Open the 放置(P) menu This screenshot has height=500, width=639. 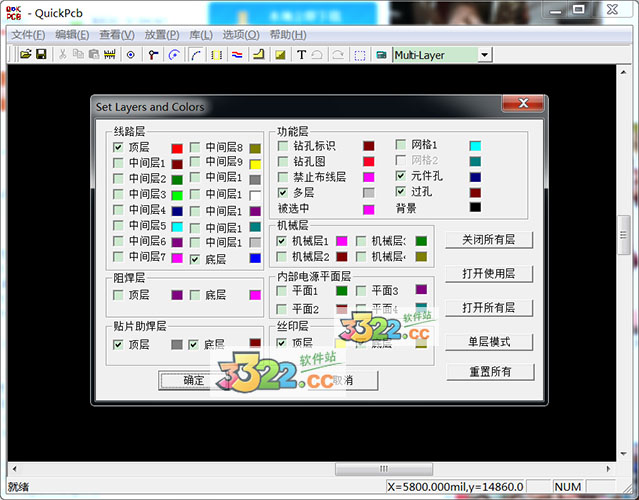(x=162, y=35)
